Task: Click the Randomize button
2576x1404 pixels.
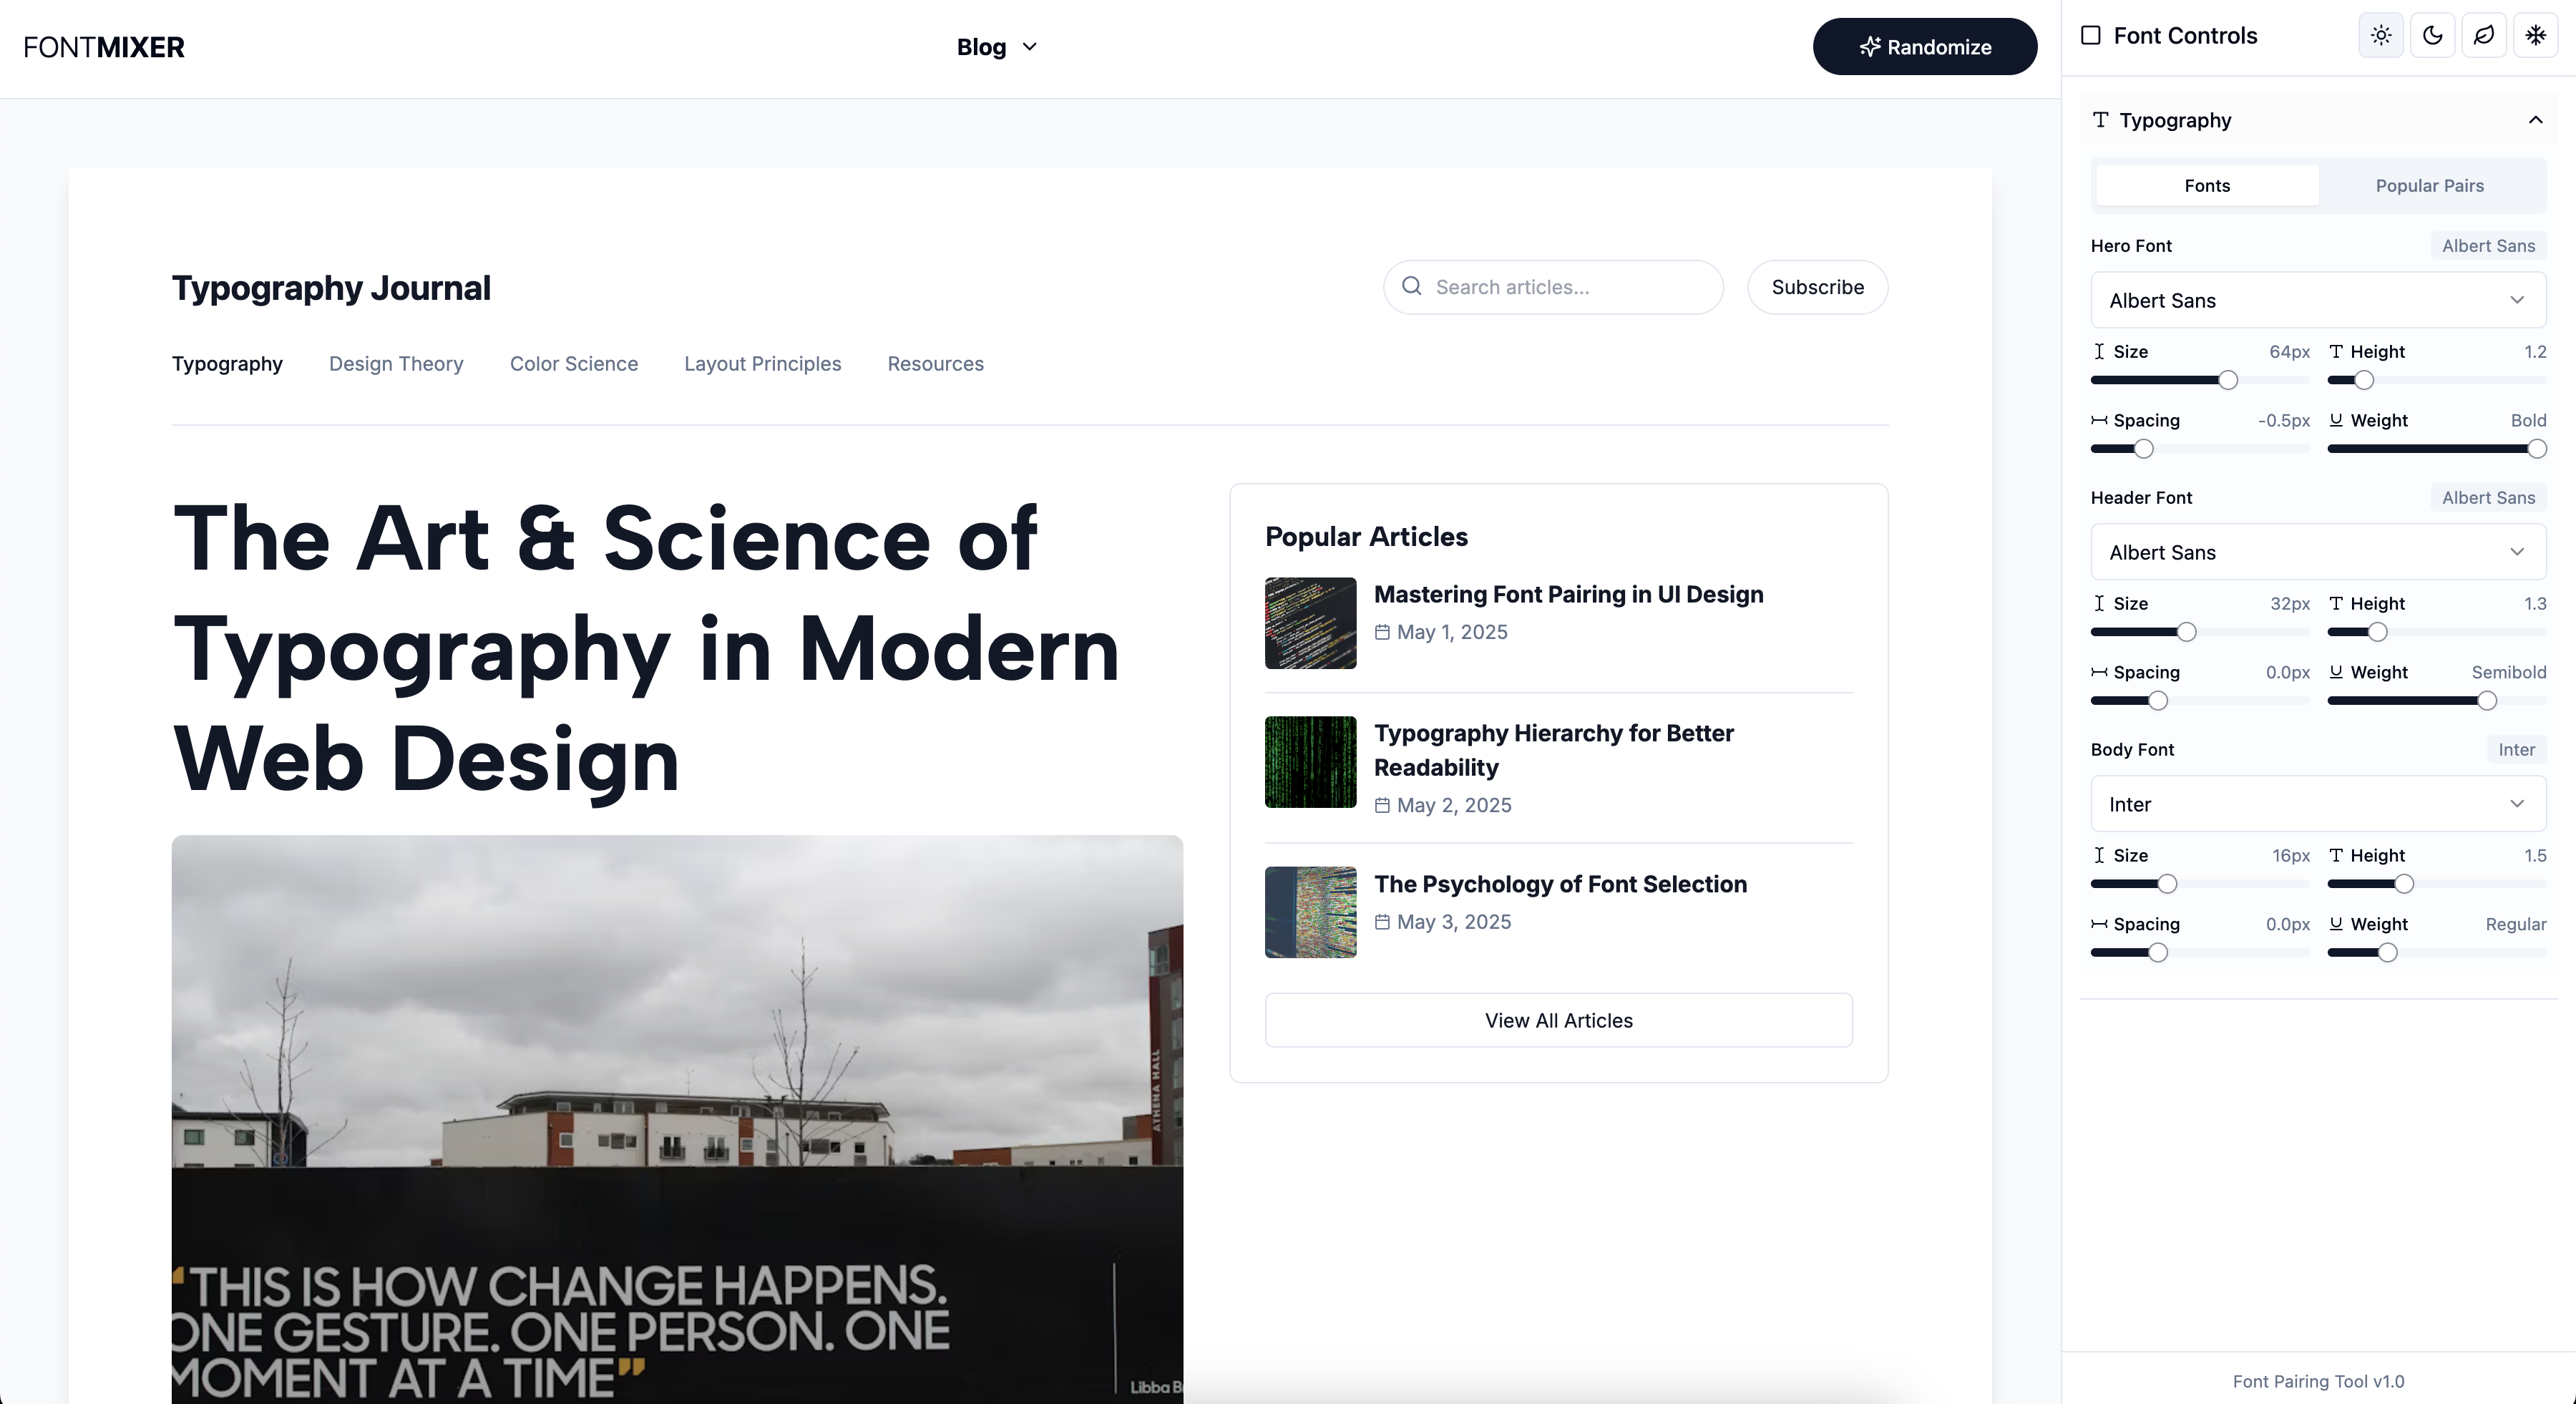Action: tap(1925, 47)
